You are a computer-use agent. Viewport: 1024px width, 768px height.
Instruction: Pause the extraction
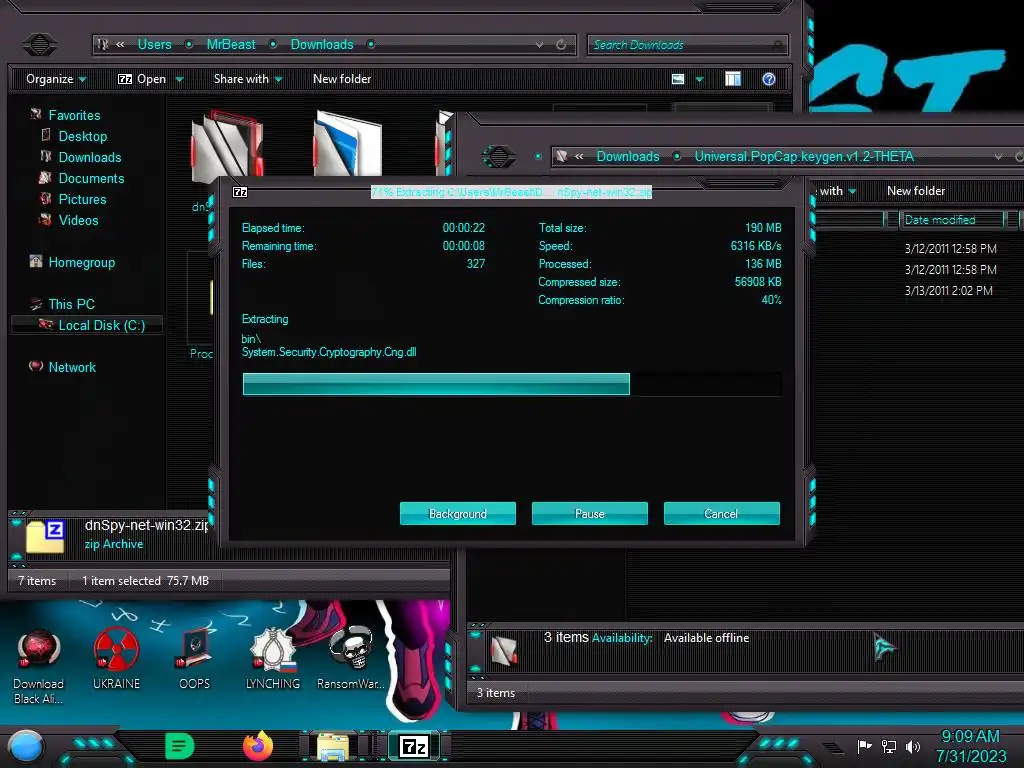[589, 513]
